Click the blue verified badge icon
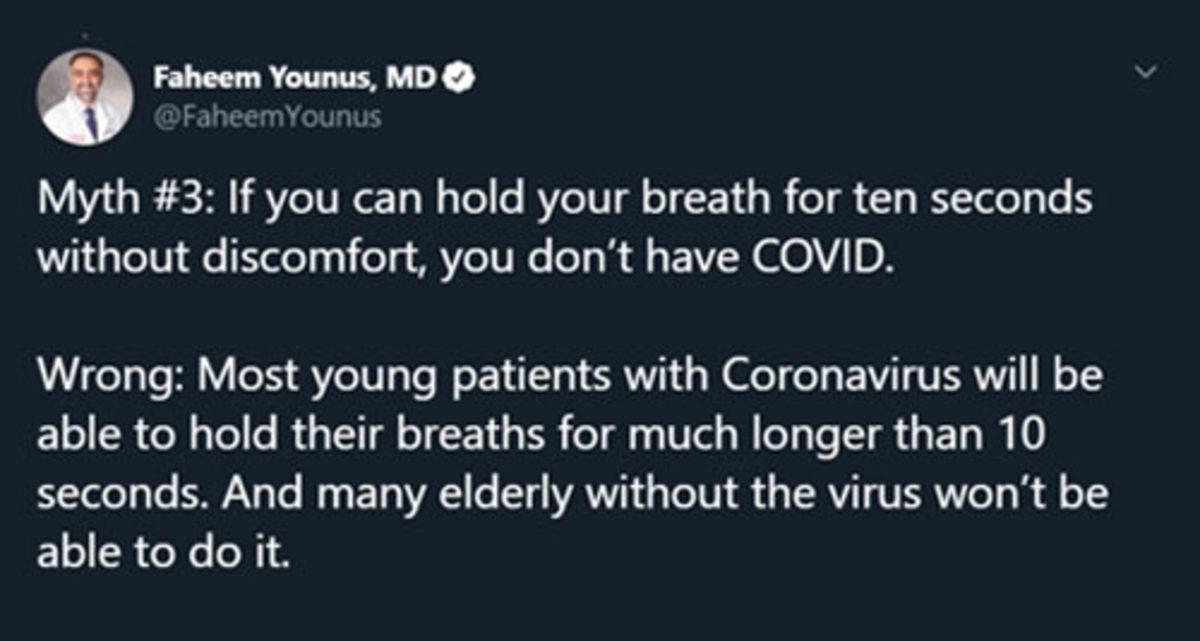The height and width of the screenshot is (641, 1200). coord(460,77)
